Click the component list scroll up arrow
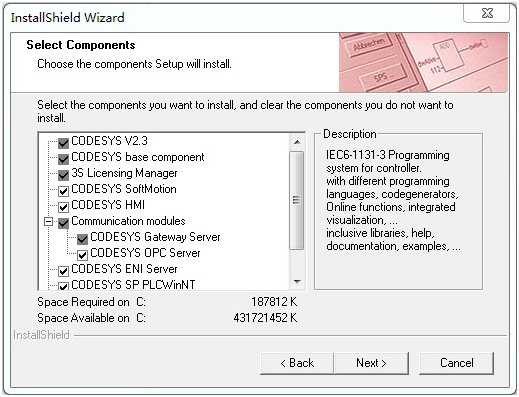Screen dimensions: 519x397 tap(297, 143)
